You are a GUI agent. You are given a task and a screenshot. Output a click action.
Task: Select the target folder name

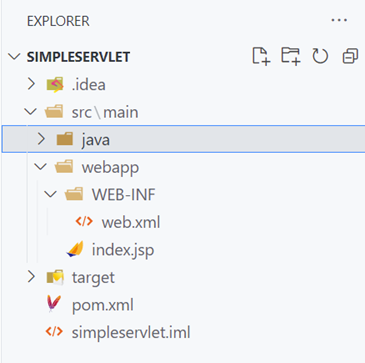pos(93,278)
